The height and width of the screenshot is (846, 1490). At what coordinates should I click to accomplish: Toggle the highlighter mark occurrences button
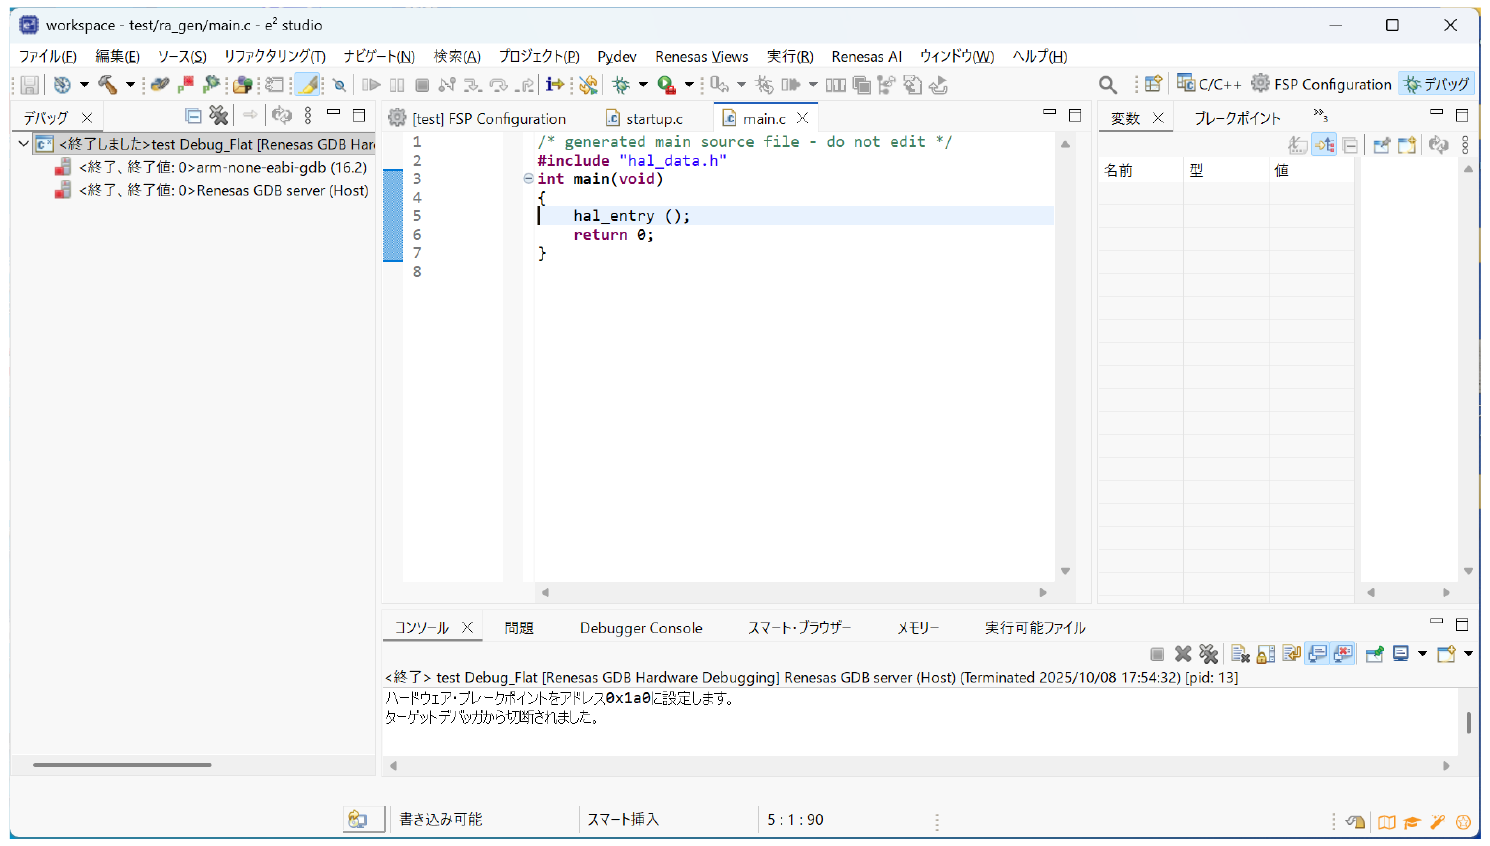coord(308,85)
